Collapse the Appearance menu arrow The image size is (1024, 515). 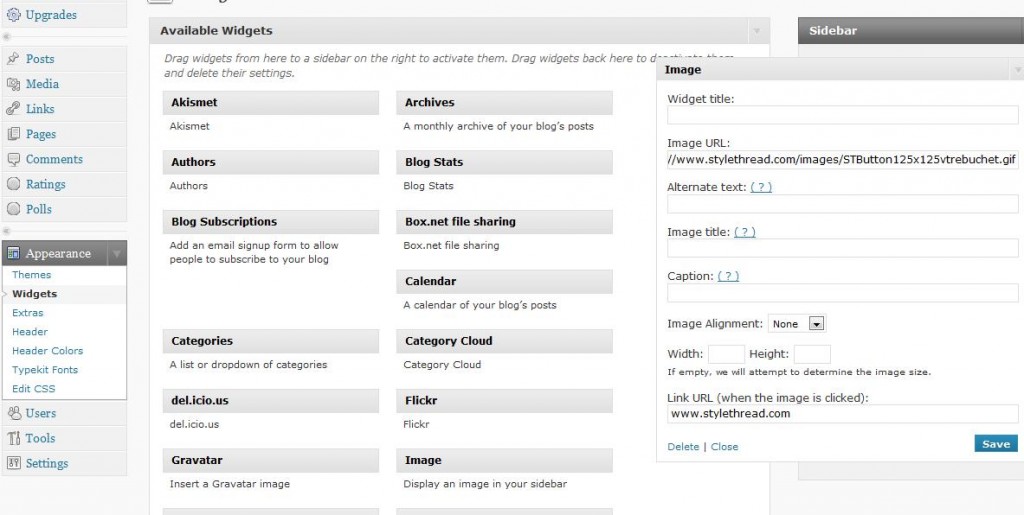tap(117, 254)
